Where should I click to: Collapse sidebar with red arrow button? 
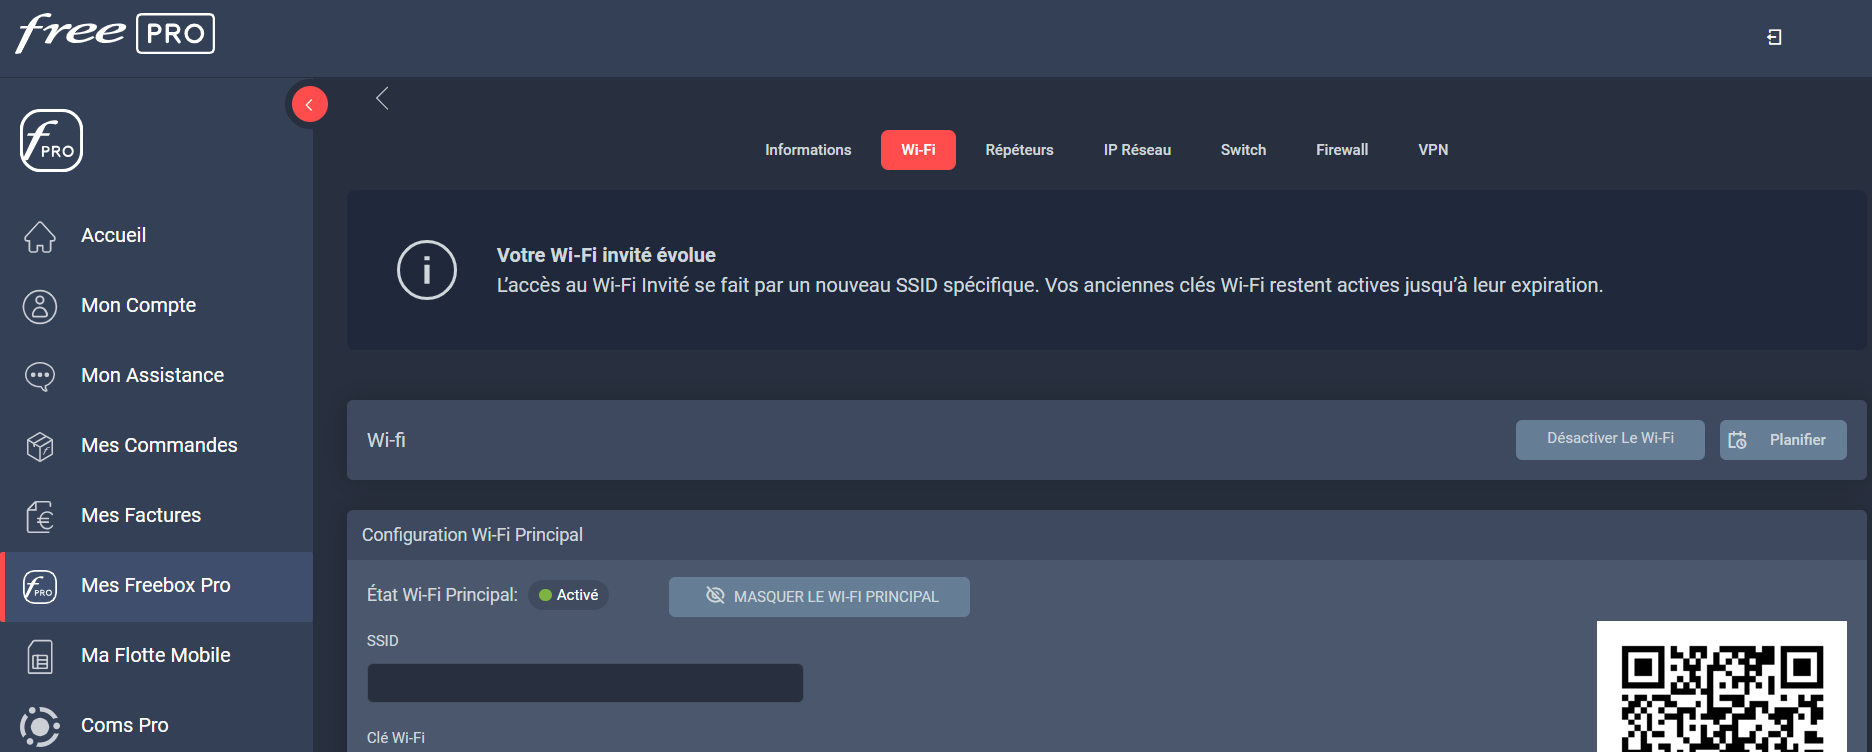pos(309,104)
